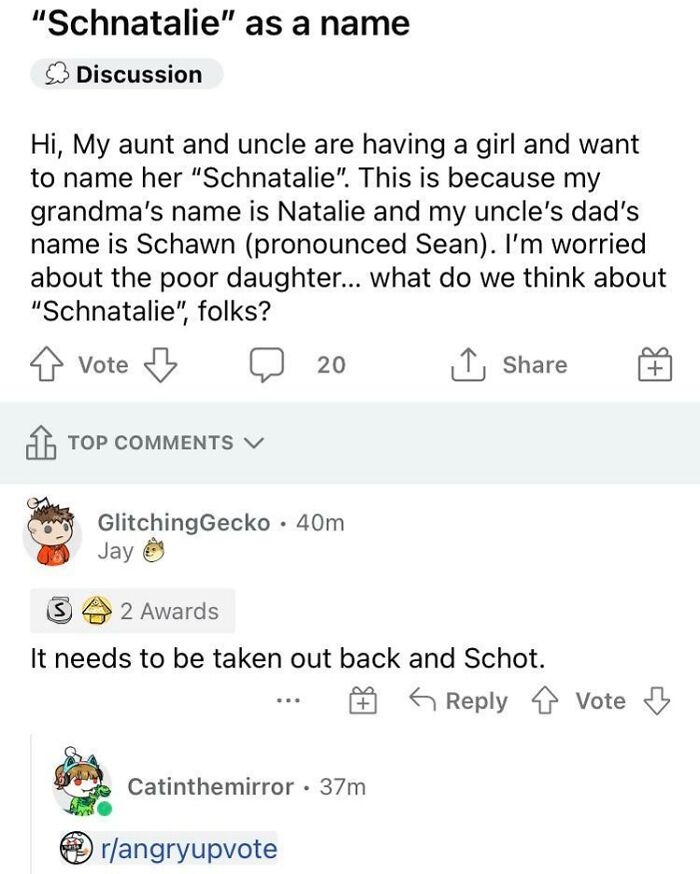The height and width of the screenshot is (874, 700).
Task: Expand the Top Comments sorting options
Action: pyautogui.click(x=254, y=442)
